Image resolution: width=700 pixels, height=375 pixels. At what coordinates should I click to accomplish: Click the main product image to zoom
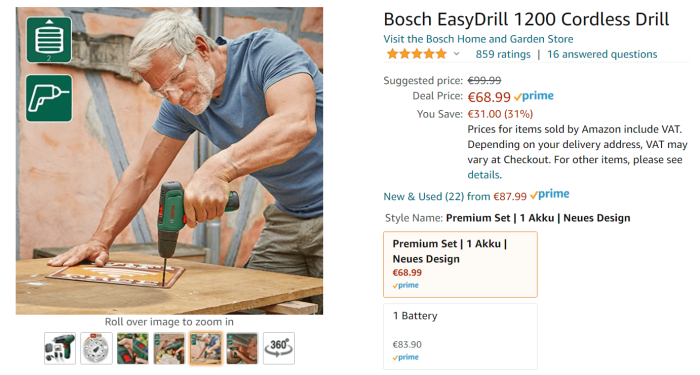tap(169, 161)
